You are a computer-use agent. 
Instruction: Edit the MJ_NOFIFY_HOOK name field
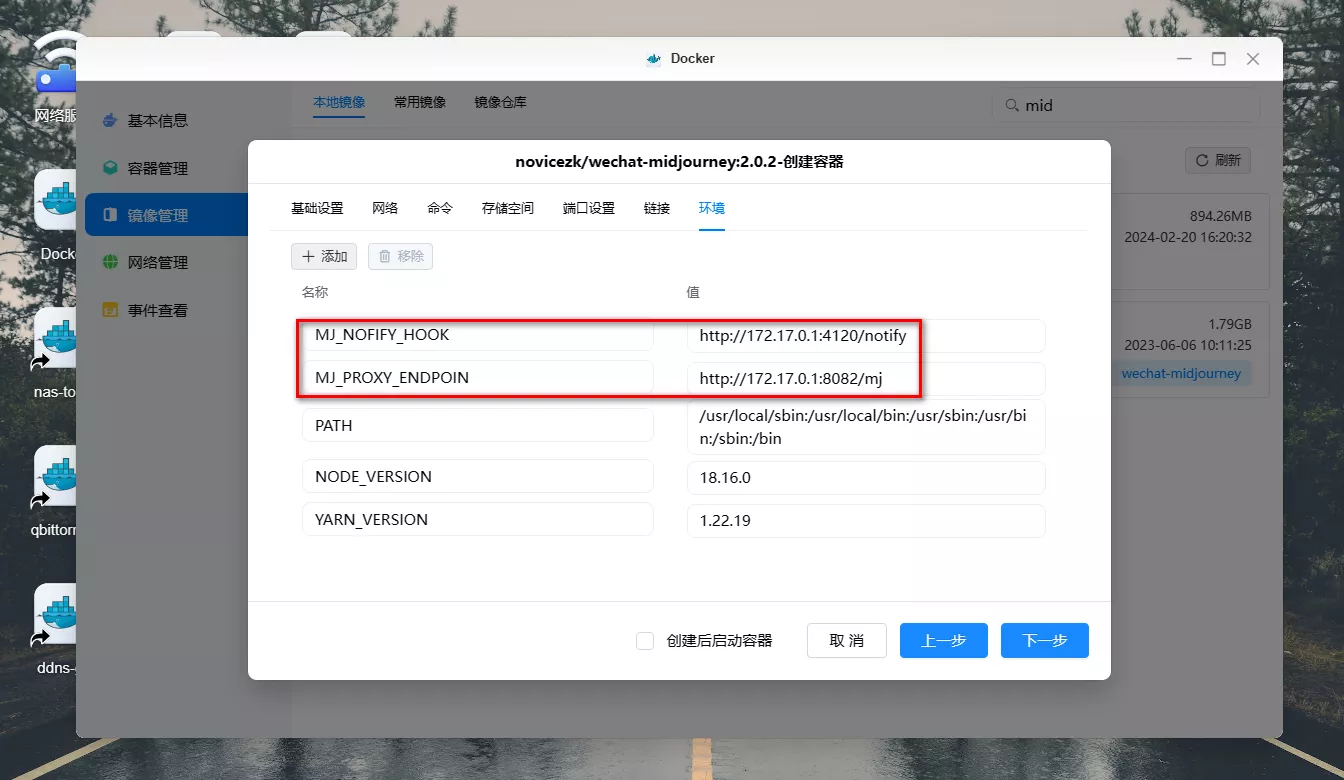(x=478, y=335)
